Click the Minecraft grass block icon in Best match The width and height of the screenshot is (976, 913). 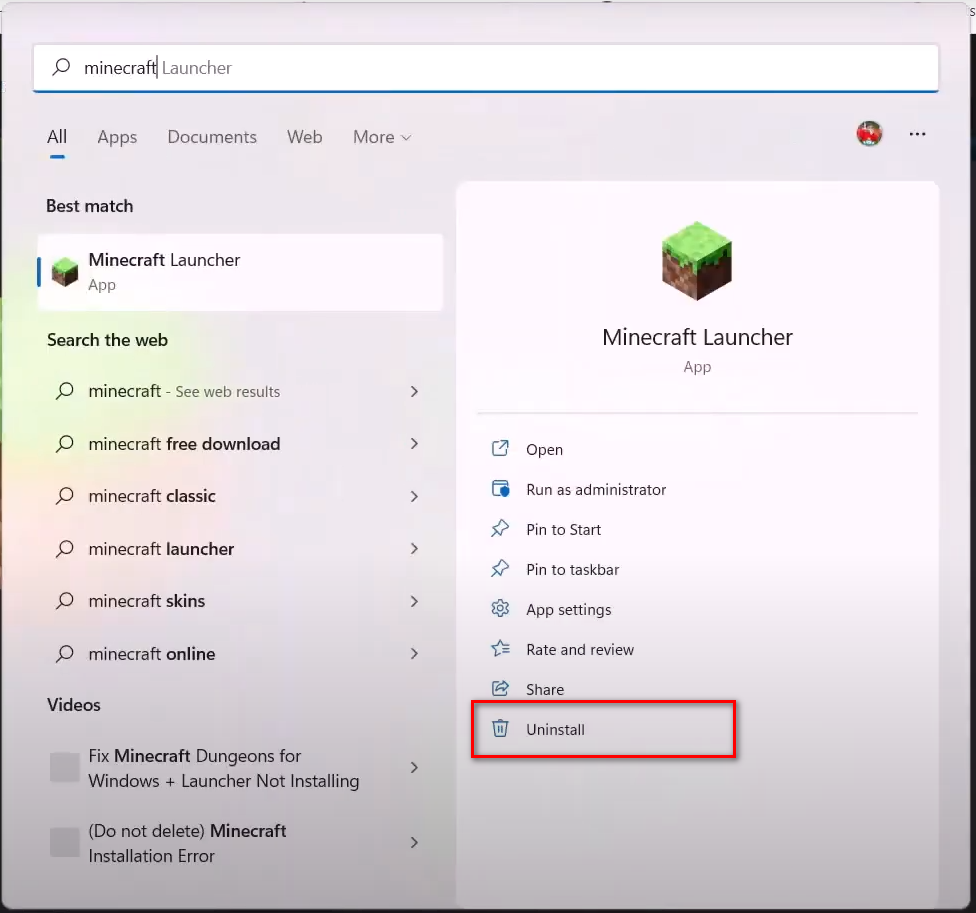point(65,272)
